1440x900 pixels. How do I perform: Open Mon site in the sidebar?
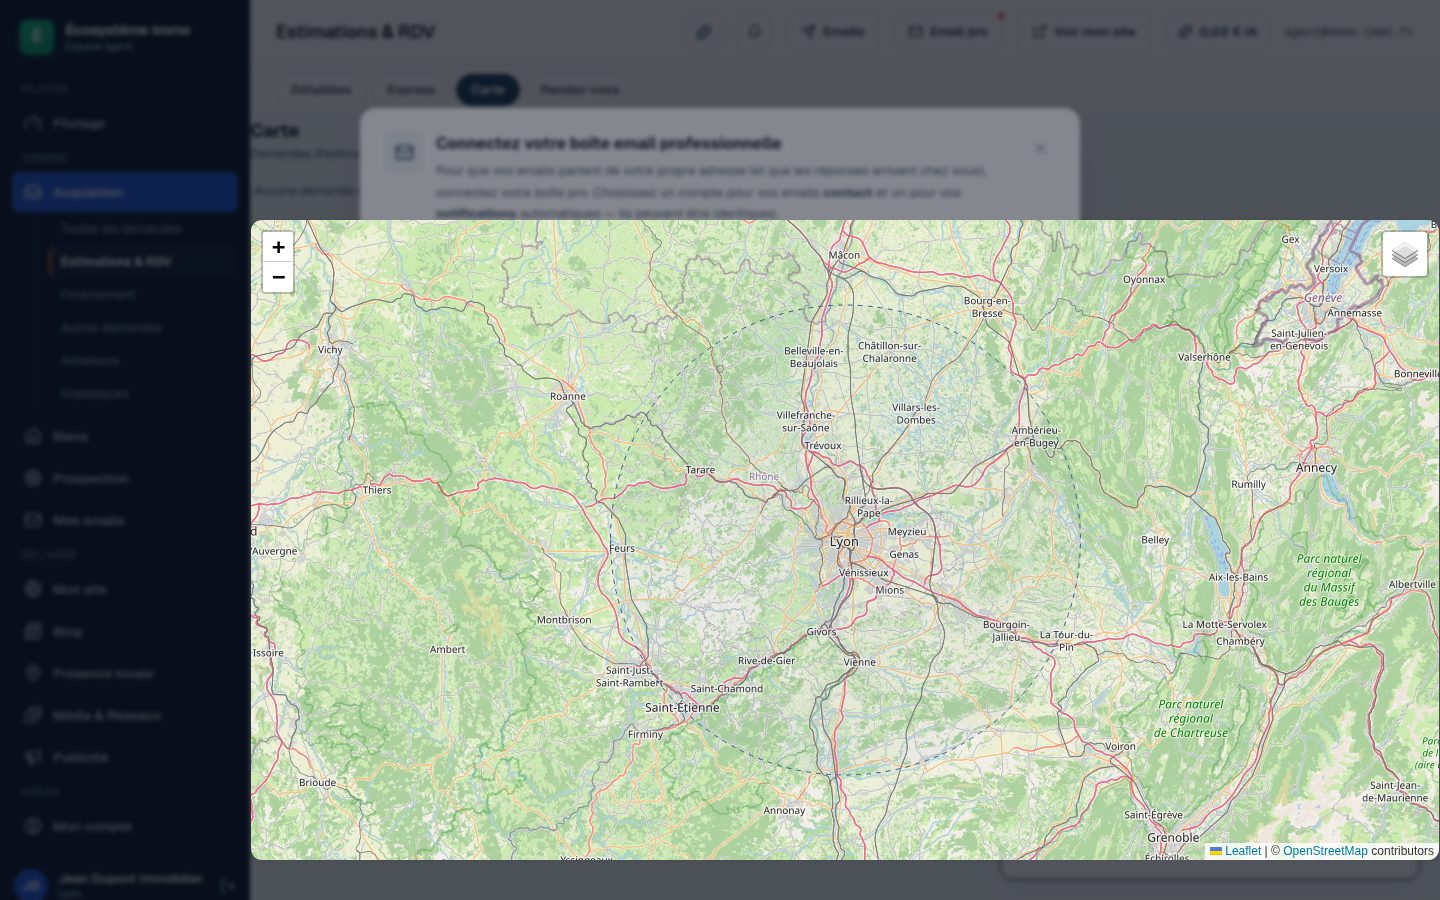coord(125,590)
